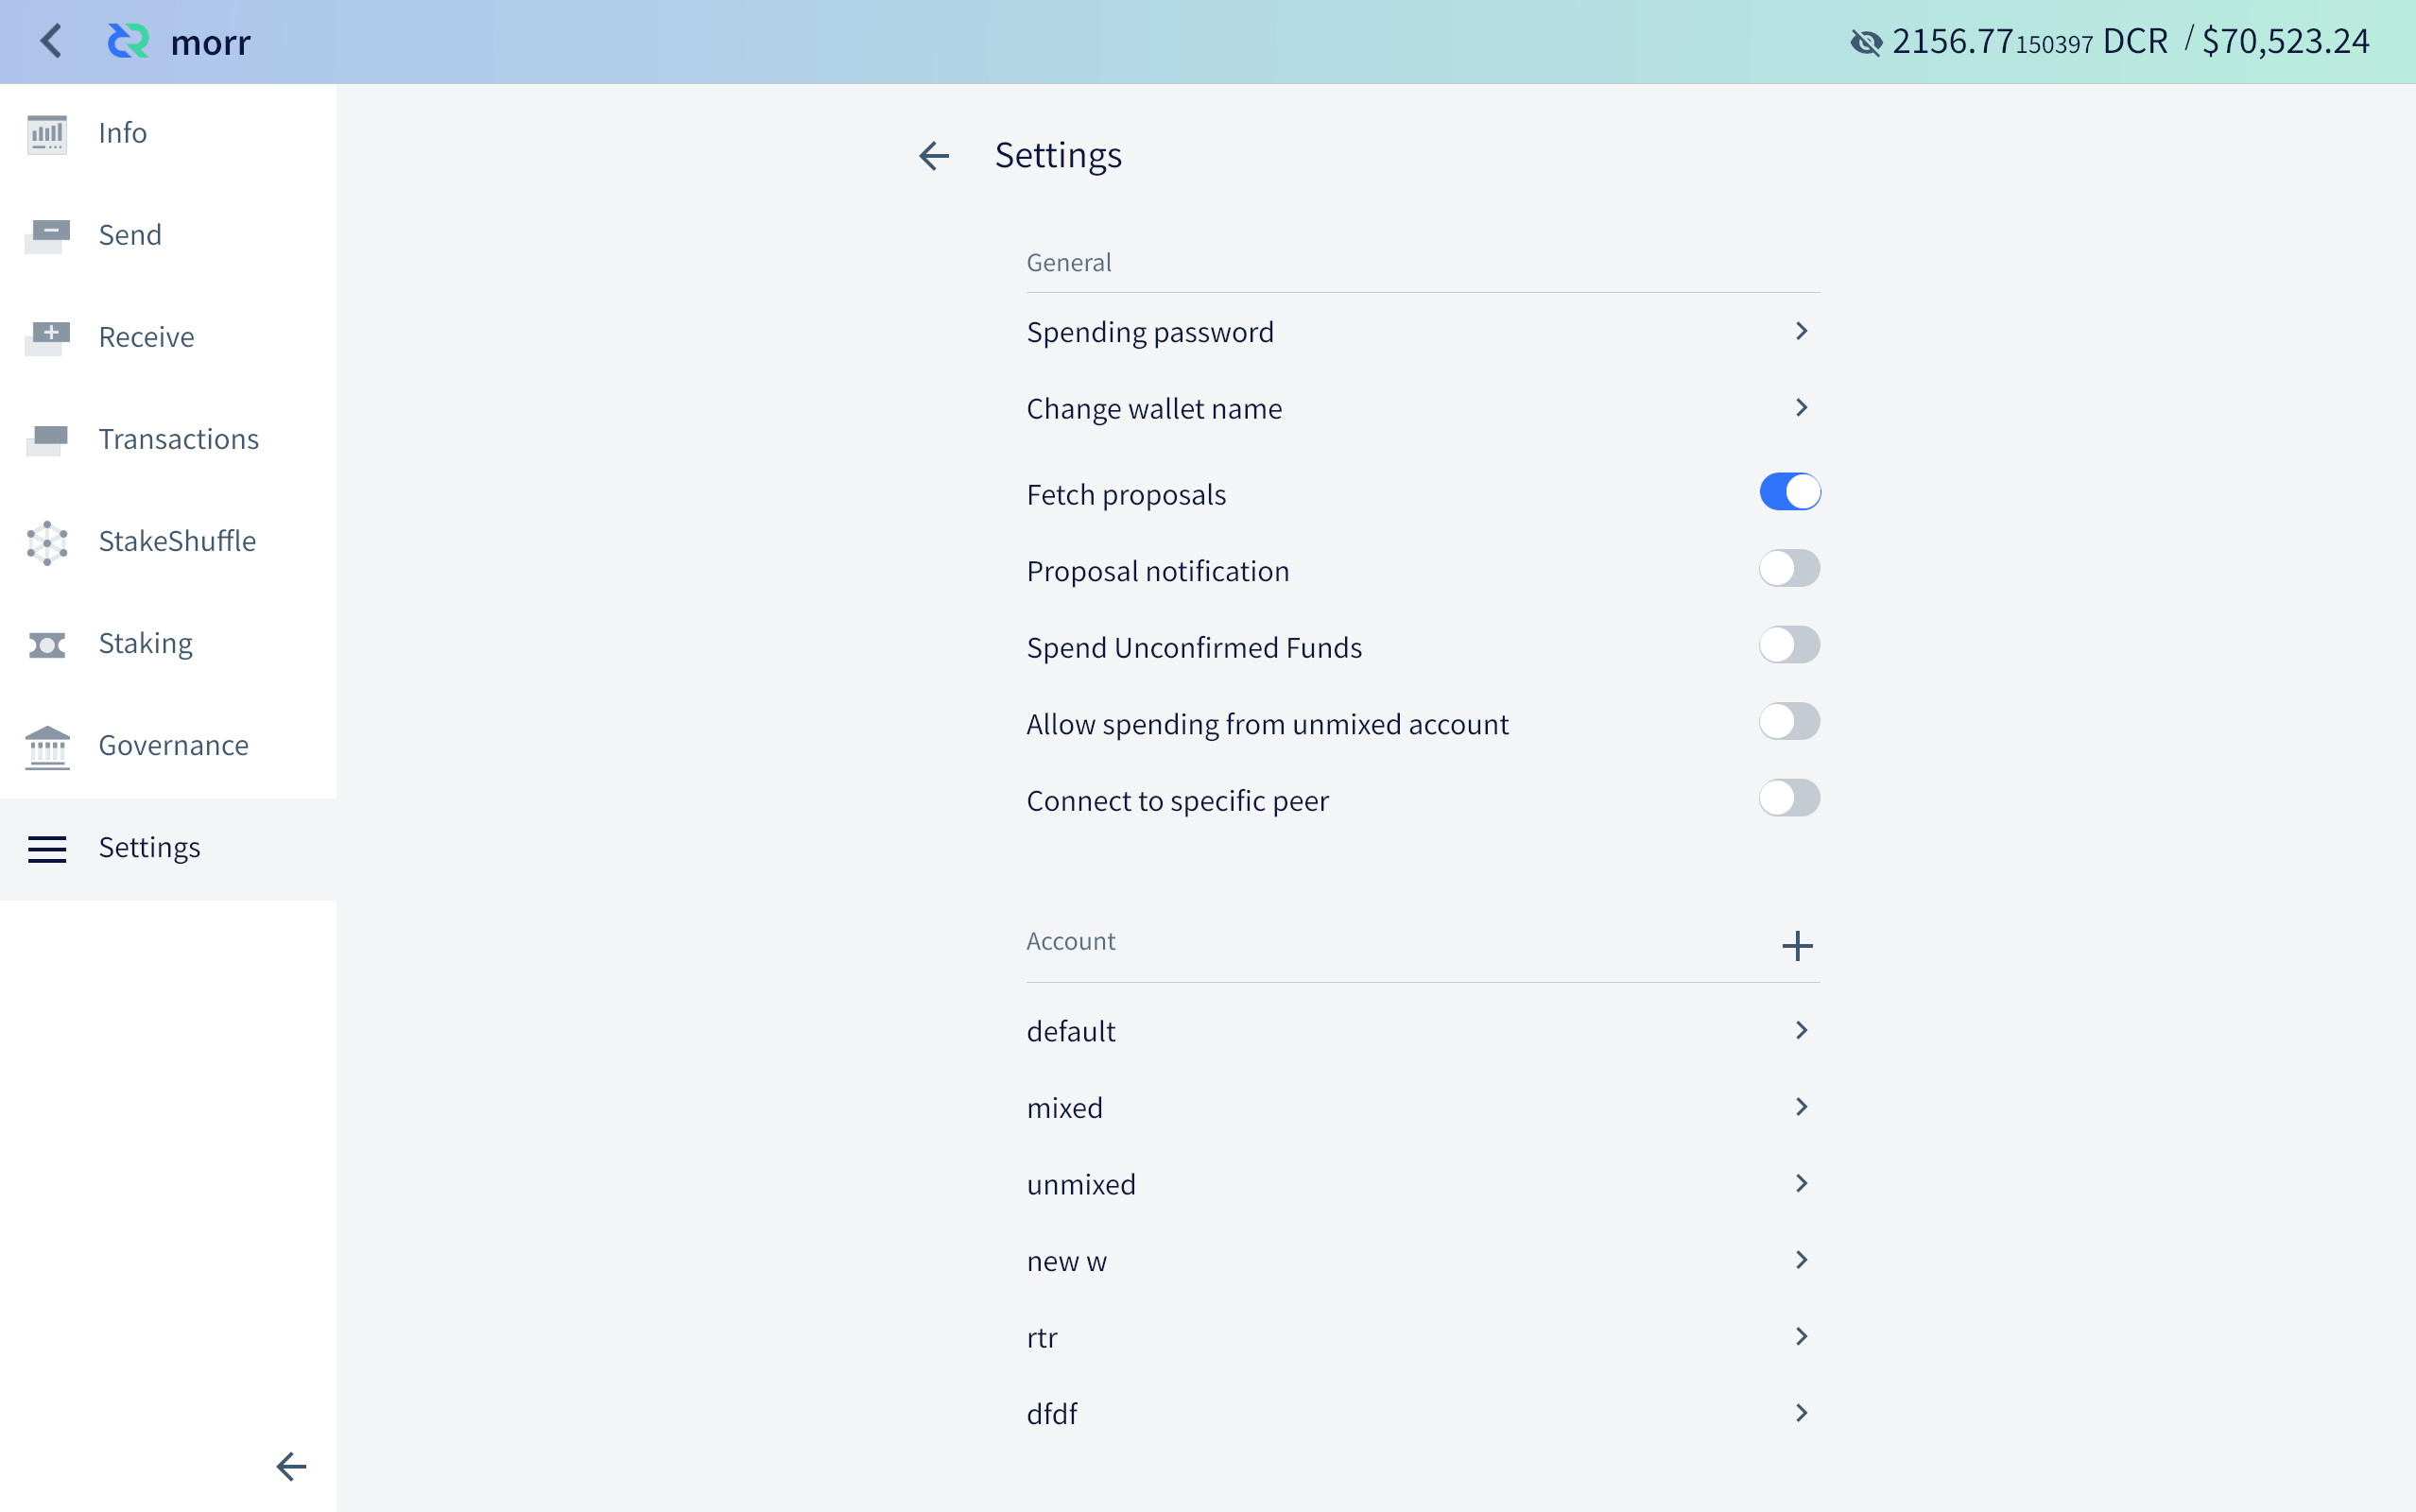Image resolution: width=2416 pixels, height=1512 pixels.
Task: Click the mixed account name
Action: coord(1065,1108)
